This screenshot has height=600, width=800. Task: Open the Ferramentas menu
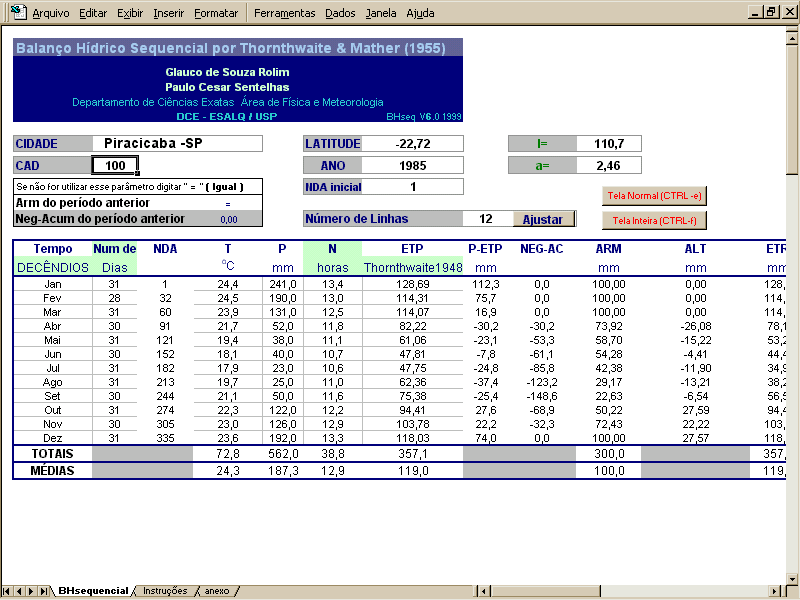[285, 13]
